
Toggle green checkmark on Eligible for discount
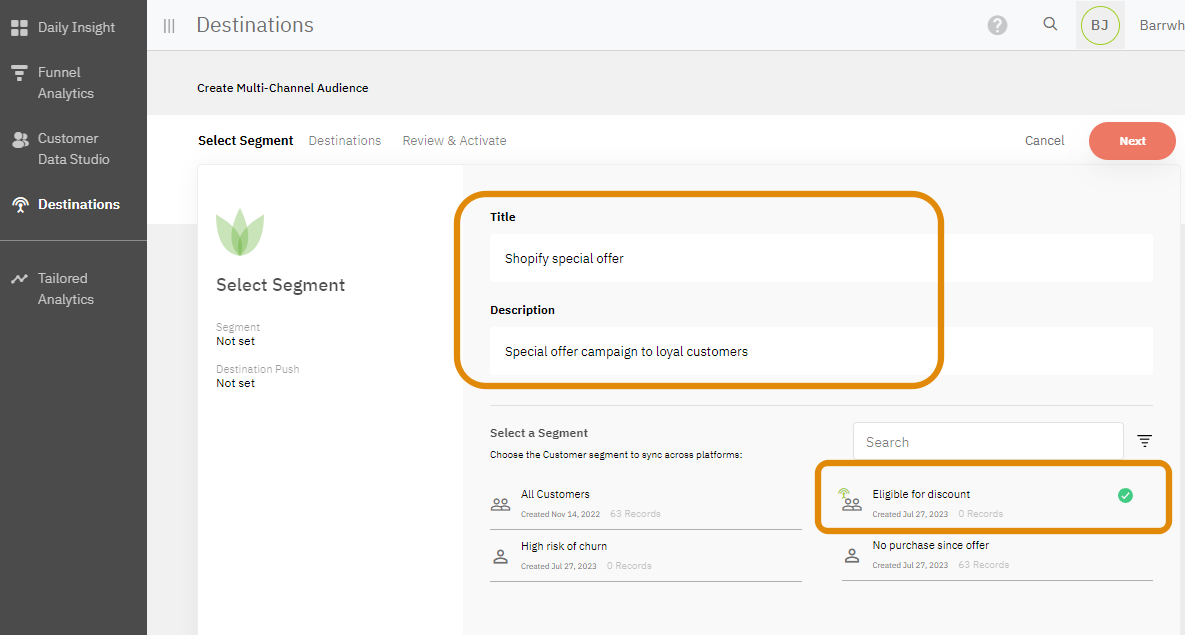[x=1125, y=495]
